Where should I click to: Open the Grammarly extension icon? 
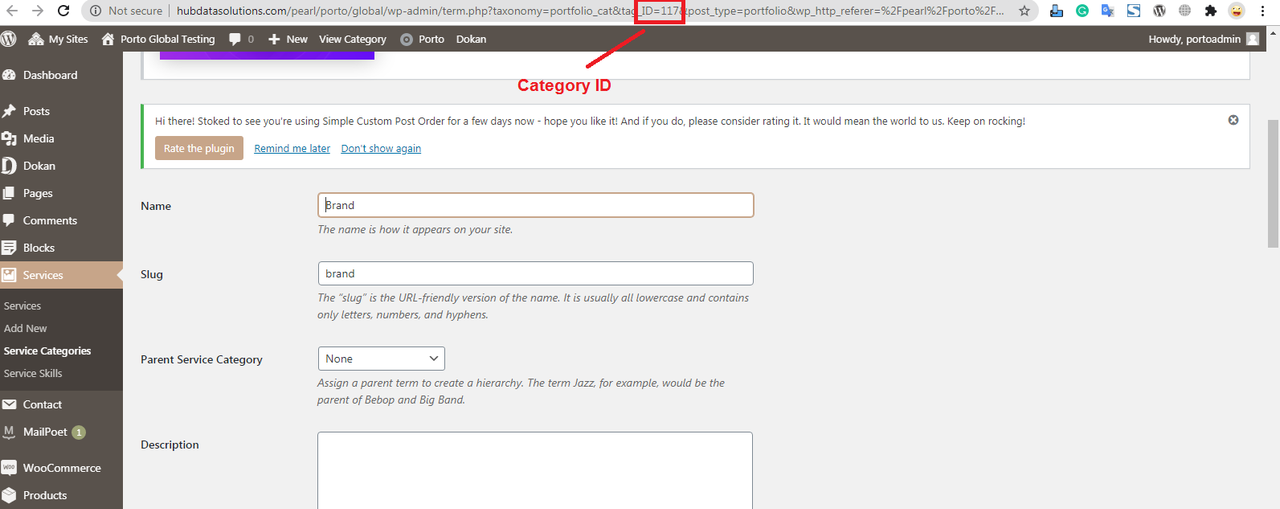point(1082,11)
